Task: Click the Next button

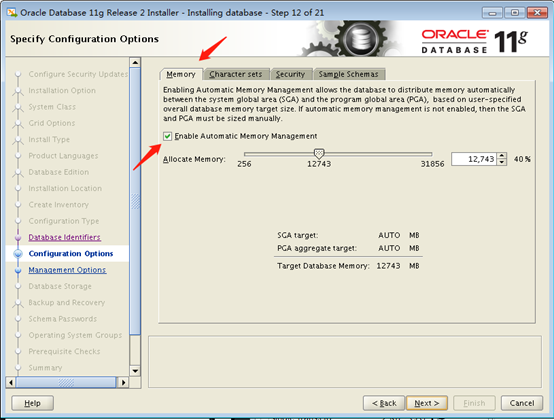Action: pyautogui.click(x=427, y=403)
